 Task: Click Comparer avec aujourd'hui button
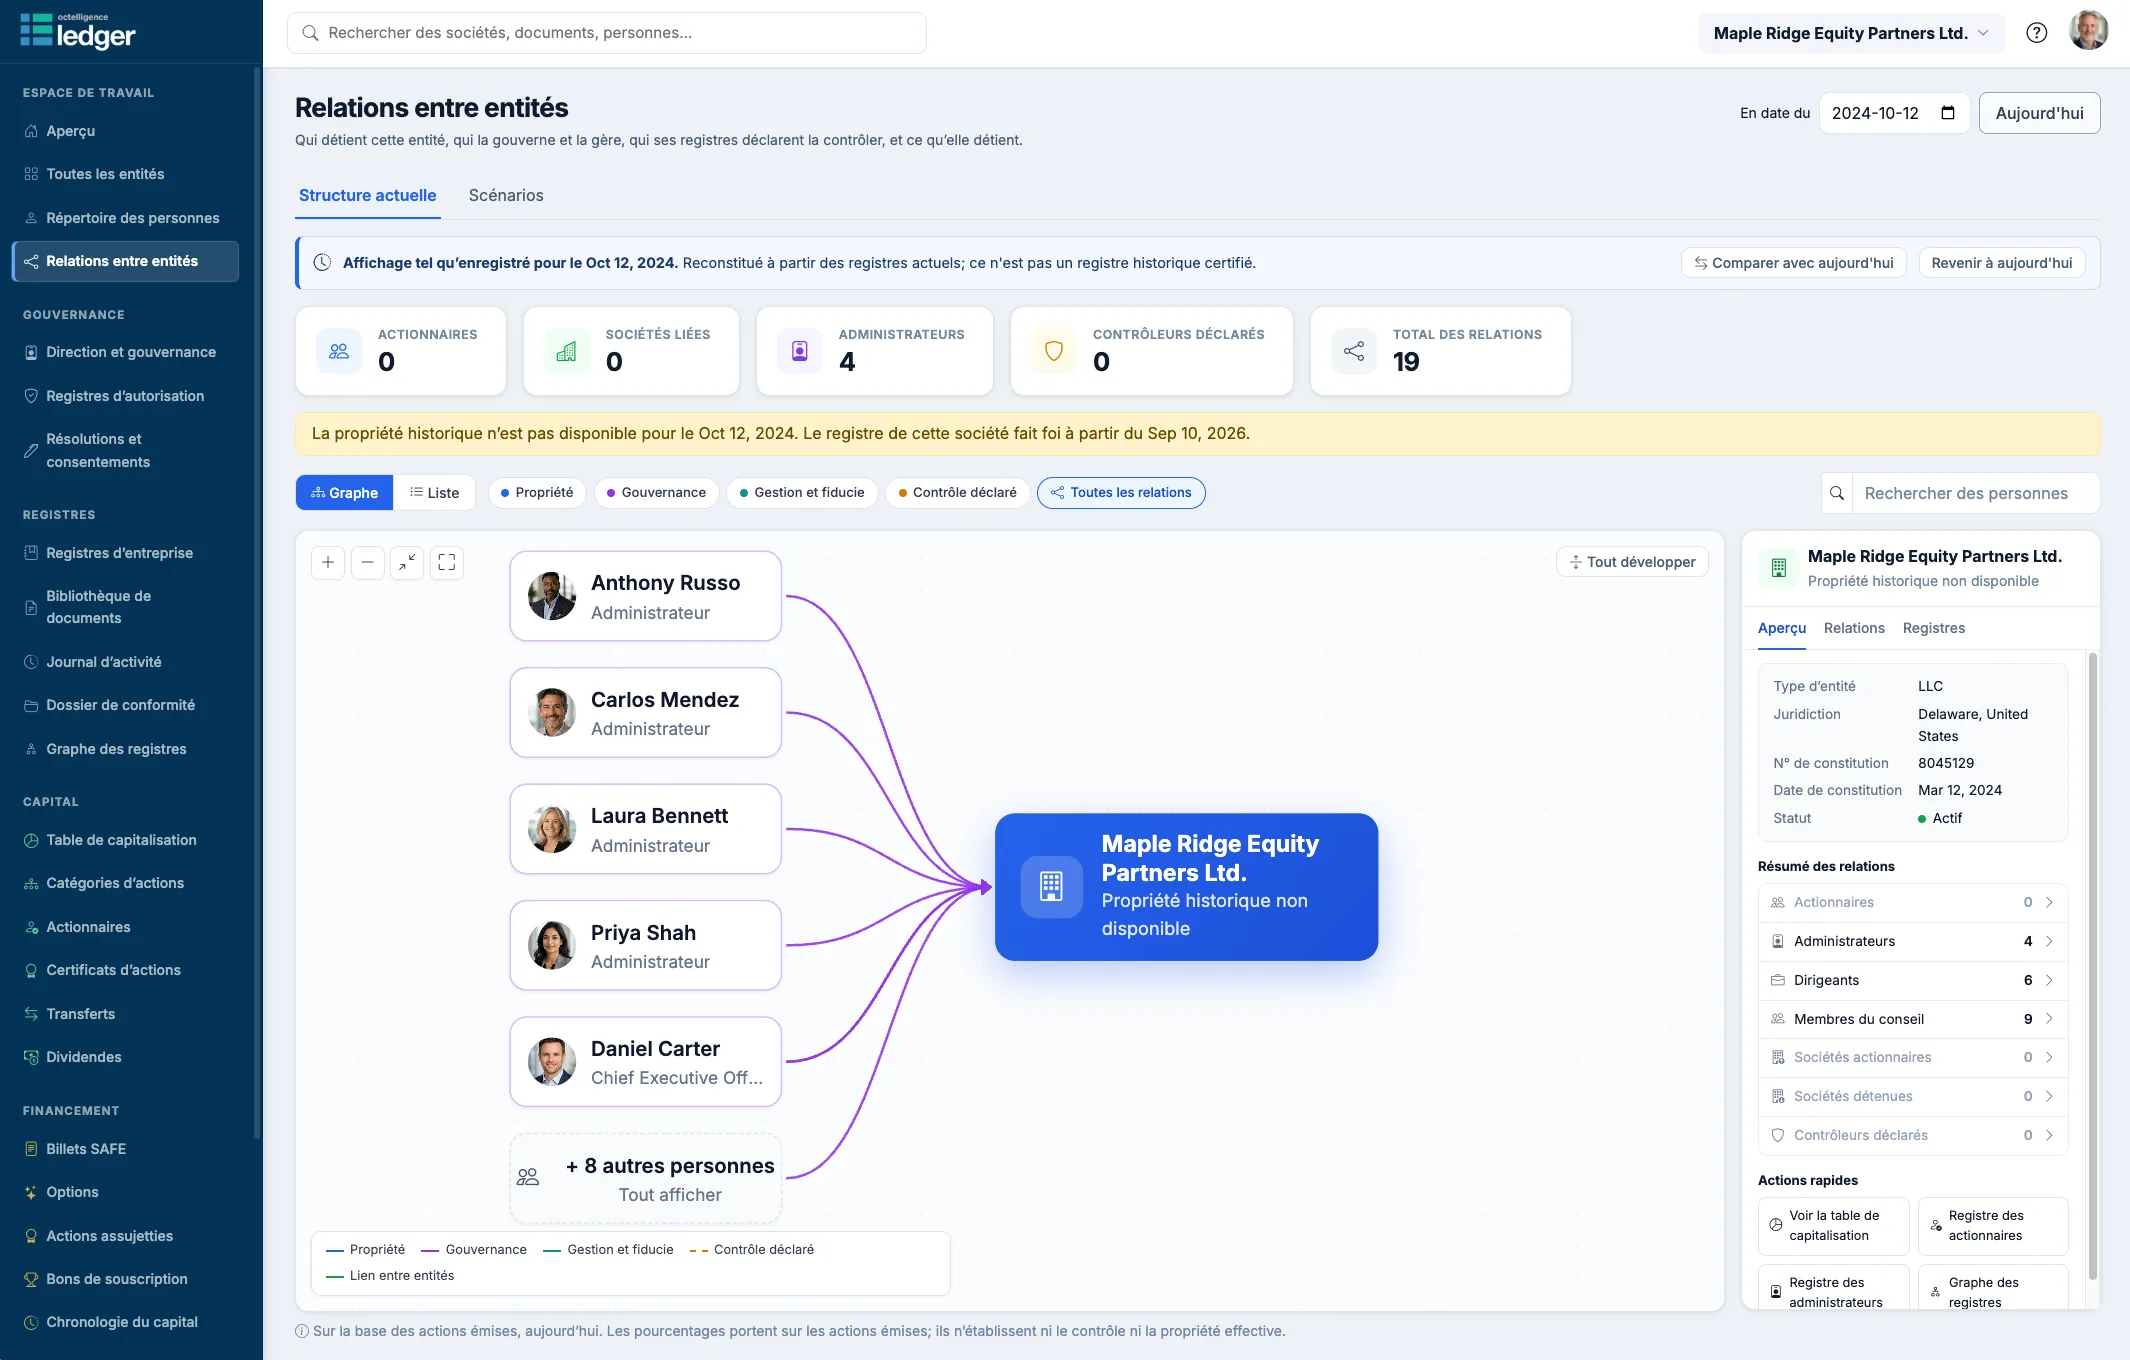[x=1794, y=263]
